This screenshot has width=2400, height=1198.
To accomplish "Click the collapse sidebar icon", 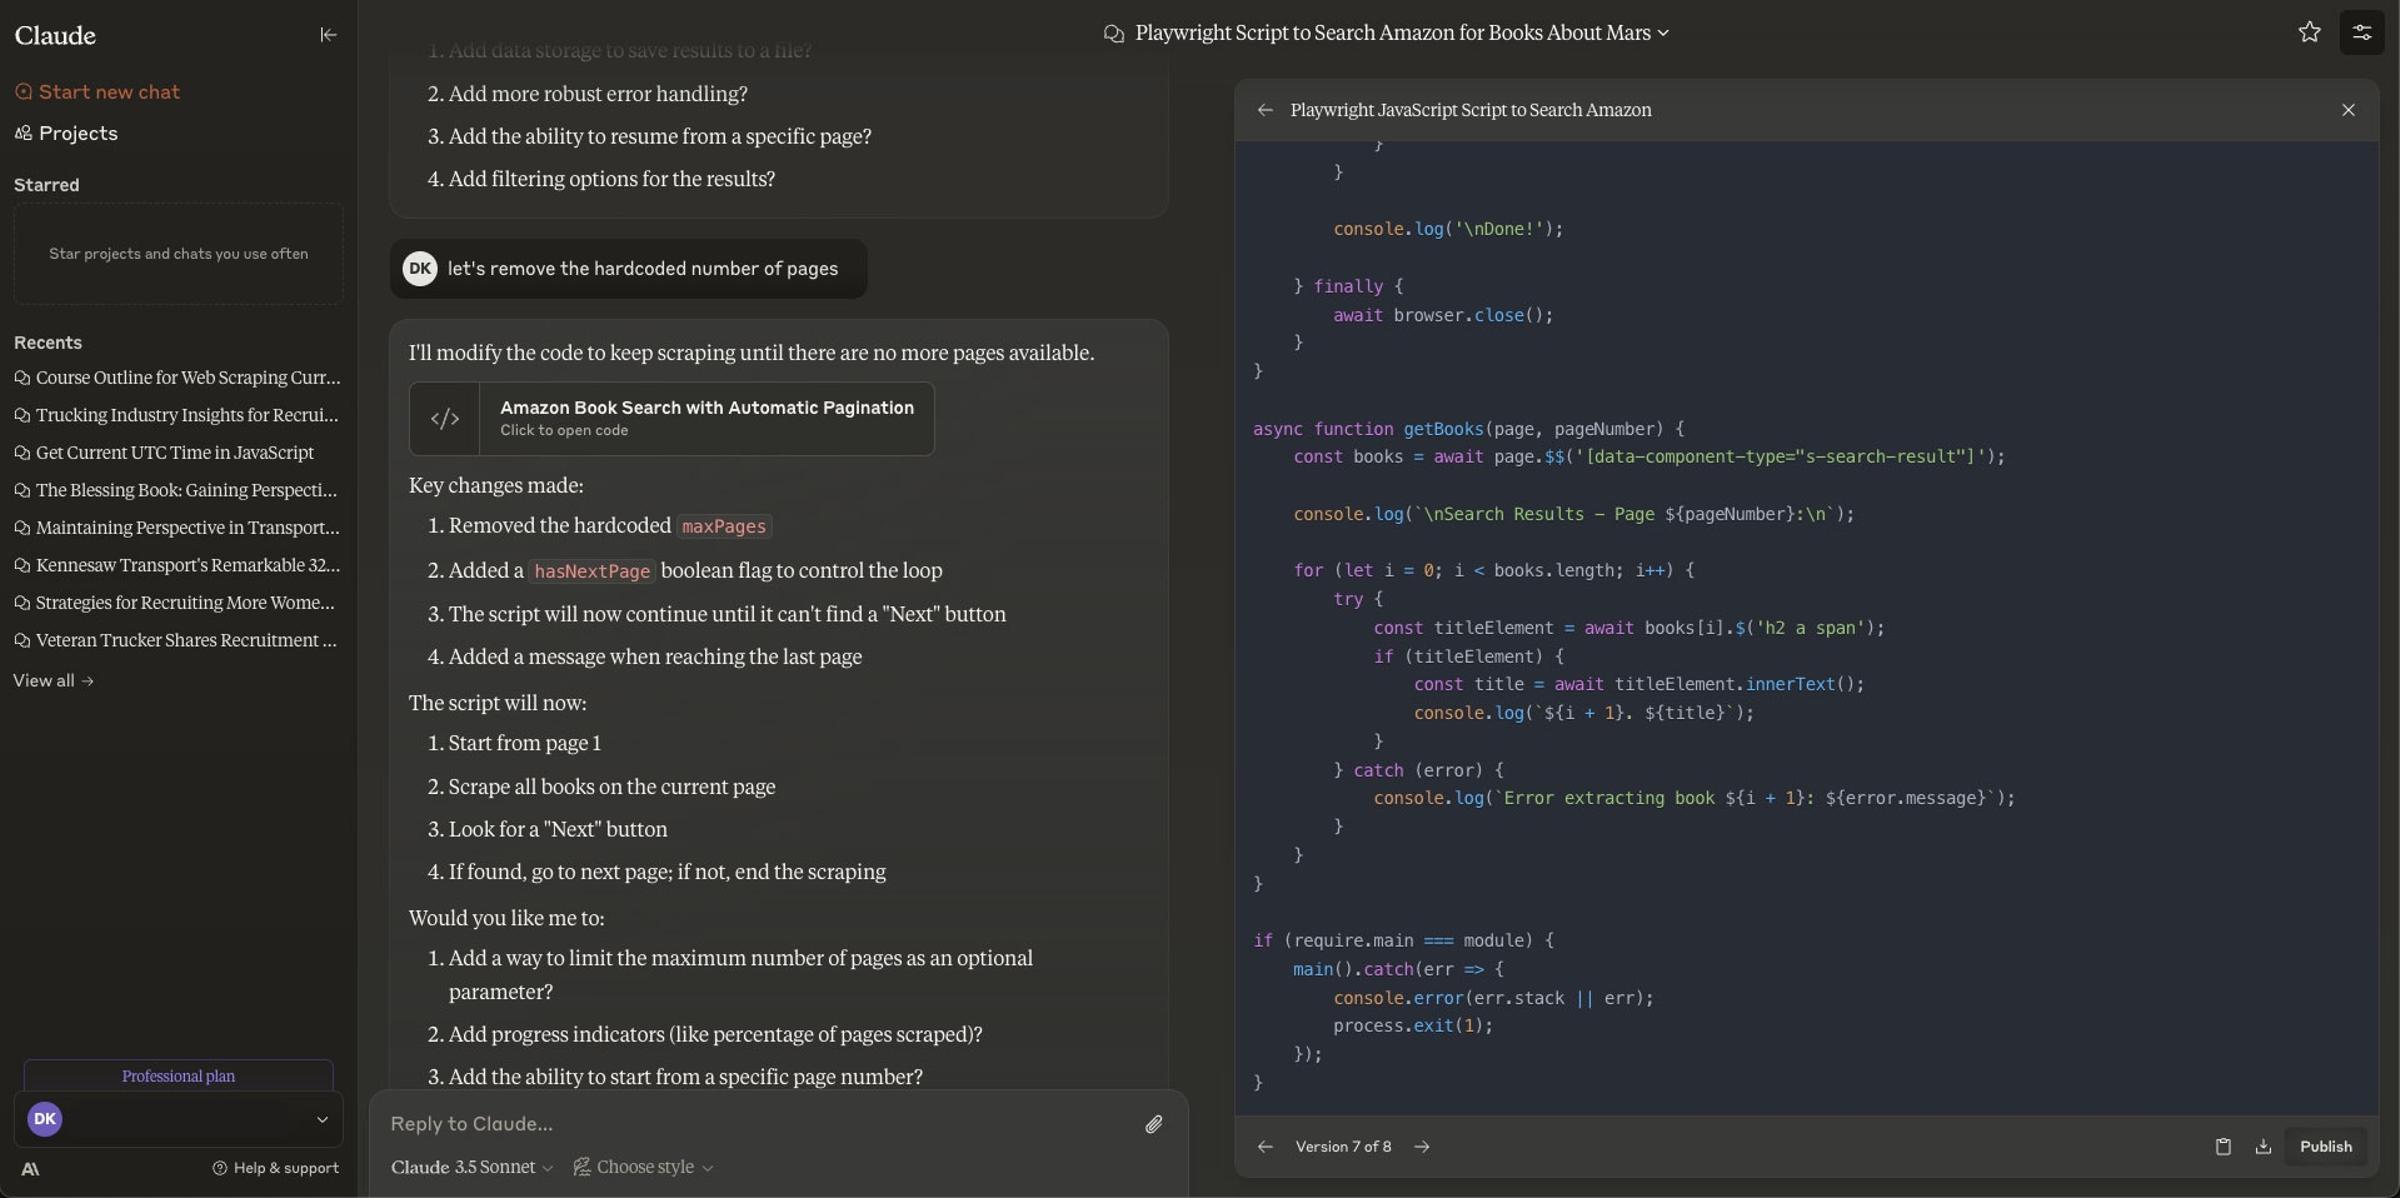I will pos(326,32).
